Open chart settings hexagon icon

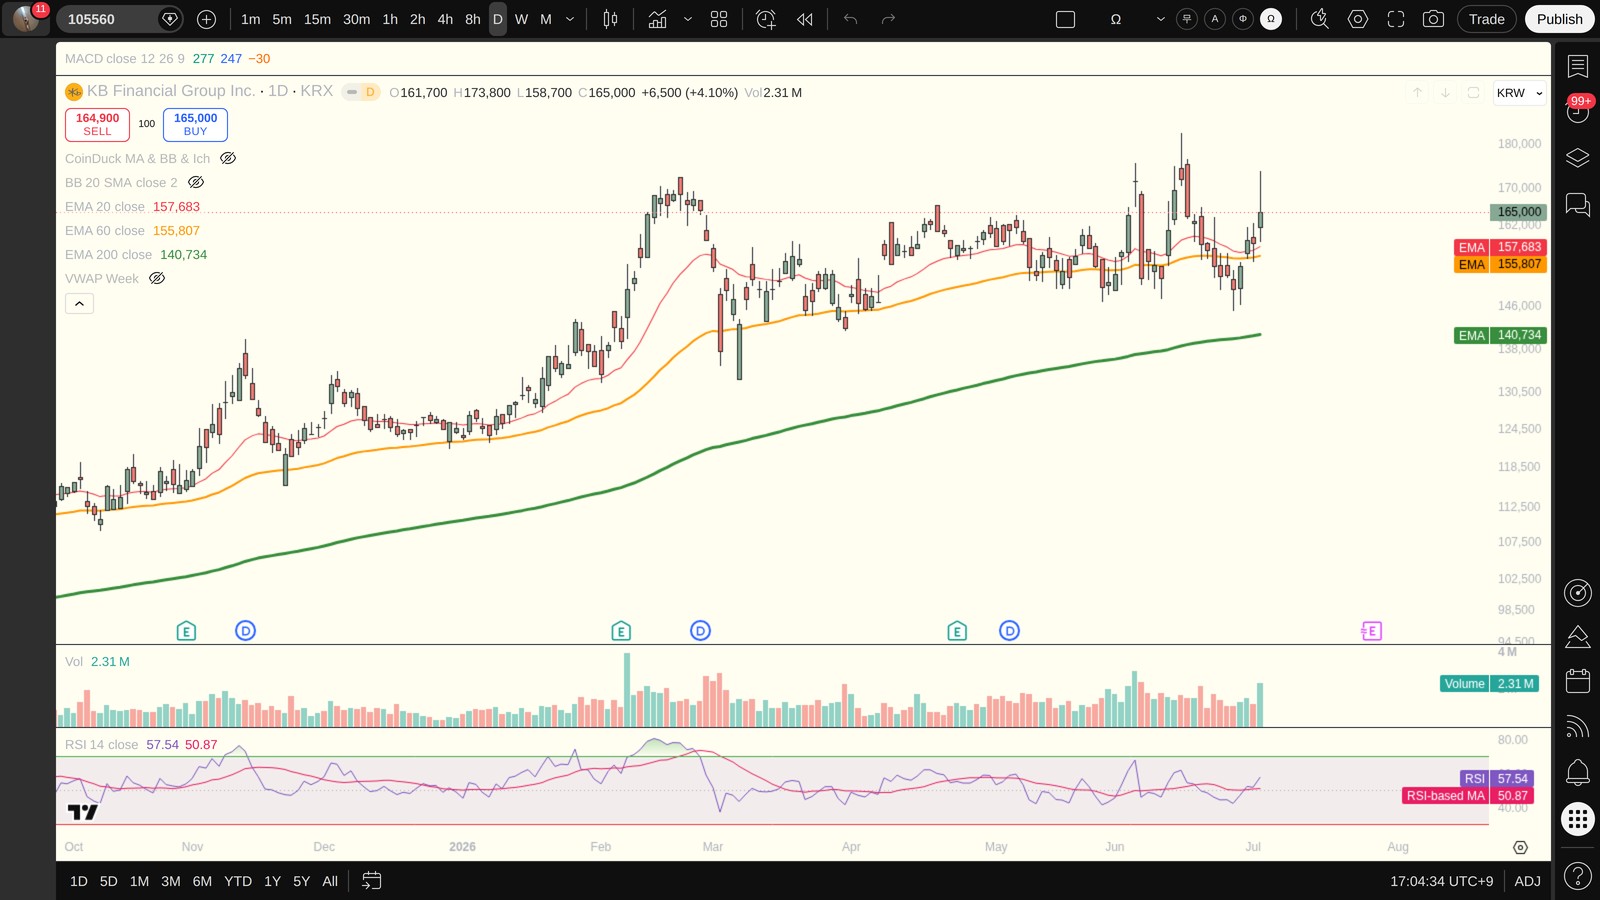[x=1358, y=19]
